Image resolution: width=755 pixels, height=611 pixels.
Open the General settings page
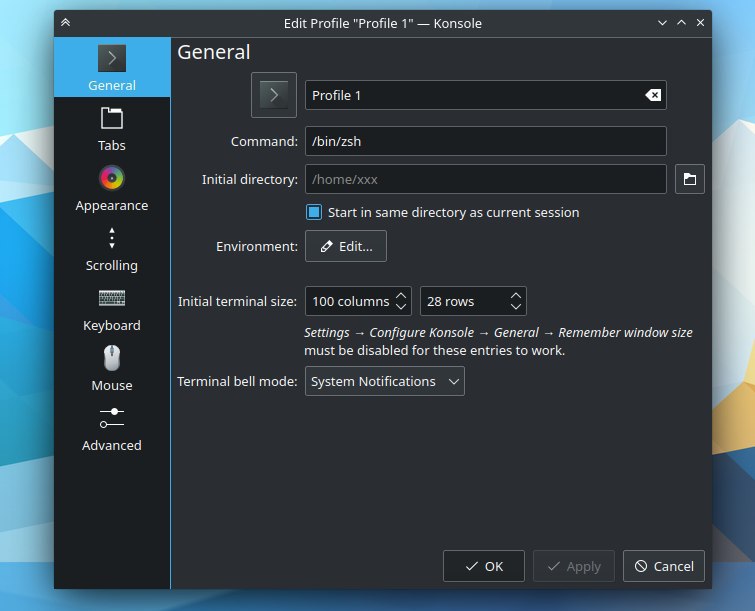tap(112, 67)
